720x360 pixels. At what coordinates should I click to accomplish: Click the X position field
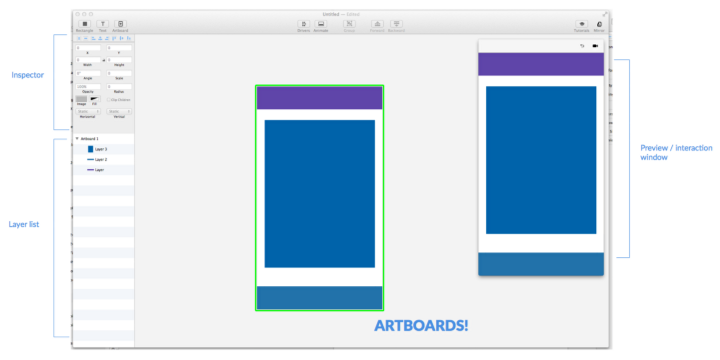pyautogui.click(x=88, y=48)
